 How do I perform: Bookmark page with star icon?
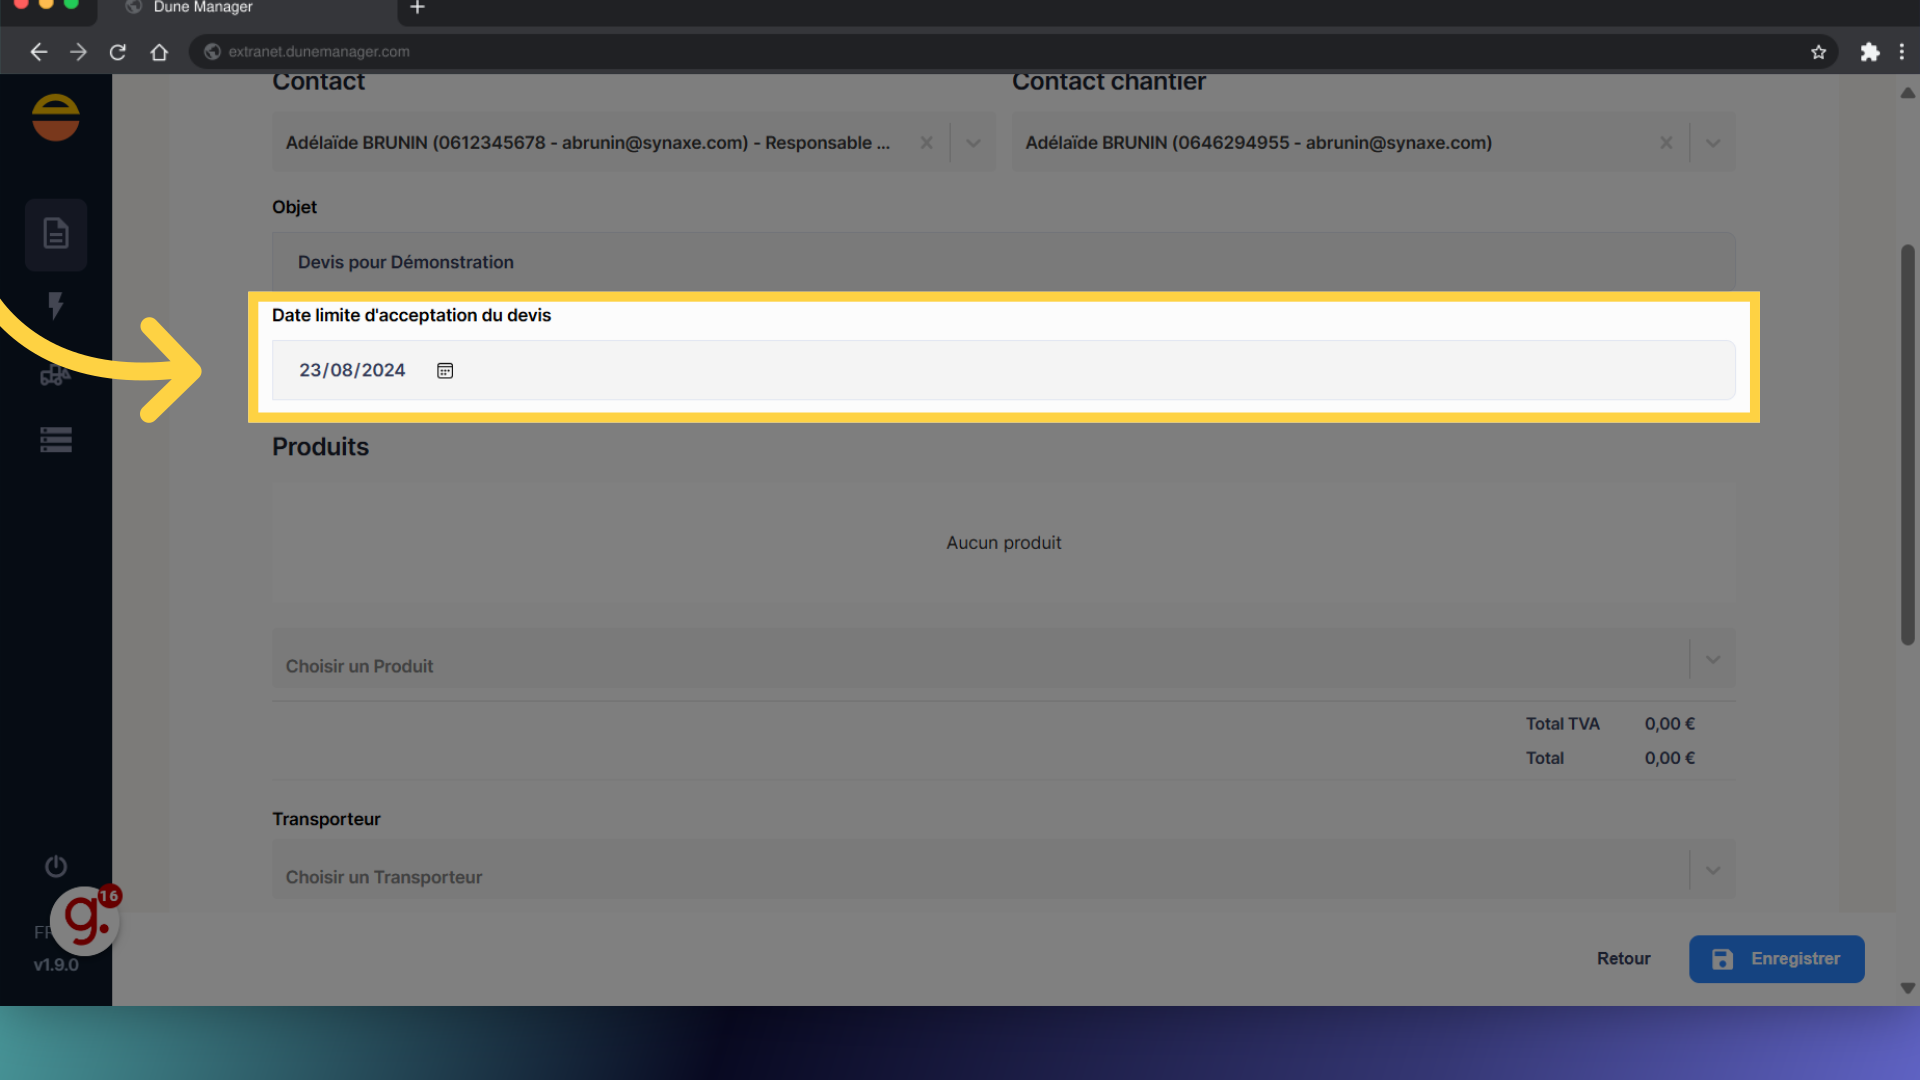pyautogui.click(x=1818, y=52)
